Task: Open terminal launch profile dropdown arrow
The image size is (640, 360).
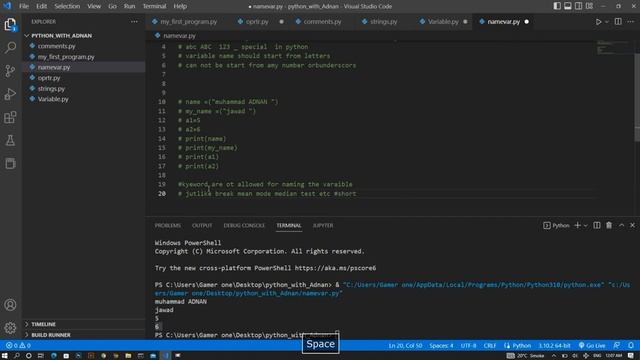Action: click(x=585, y=225)
